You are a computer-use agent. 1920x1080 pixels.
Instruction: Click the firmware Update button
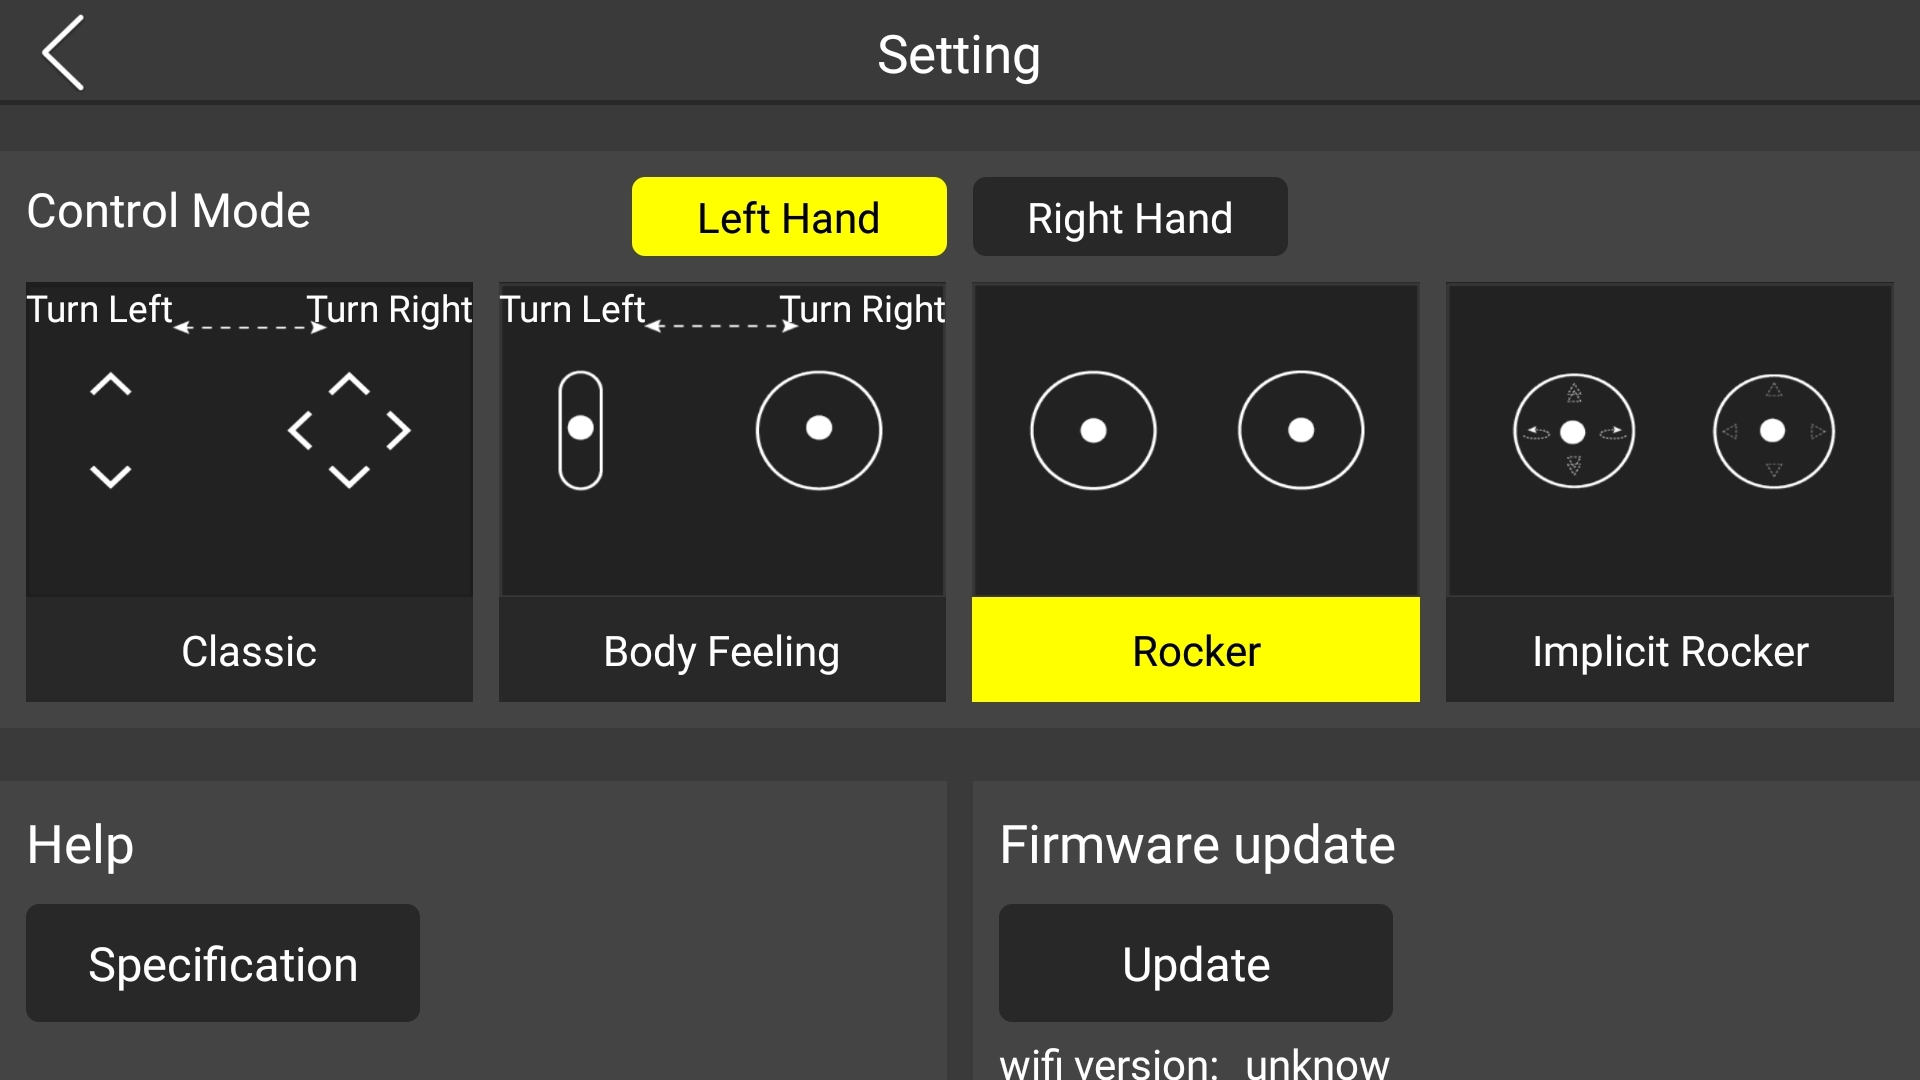[x=1193, y=963]
